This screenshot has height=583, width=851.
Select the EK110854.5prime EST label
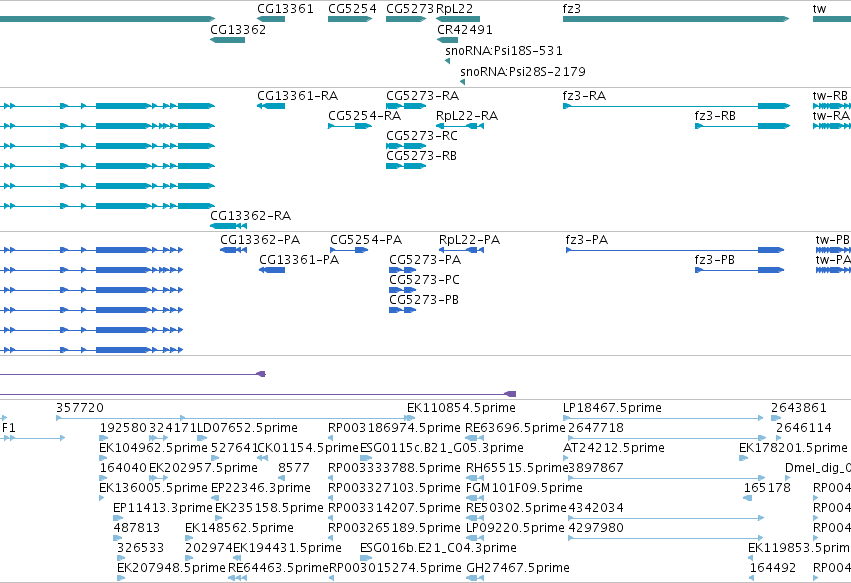click(461, 408)
